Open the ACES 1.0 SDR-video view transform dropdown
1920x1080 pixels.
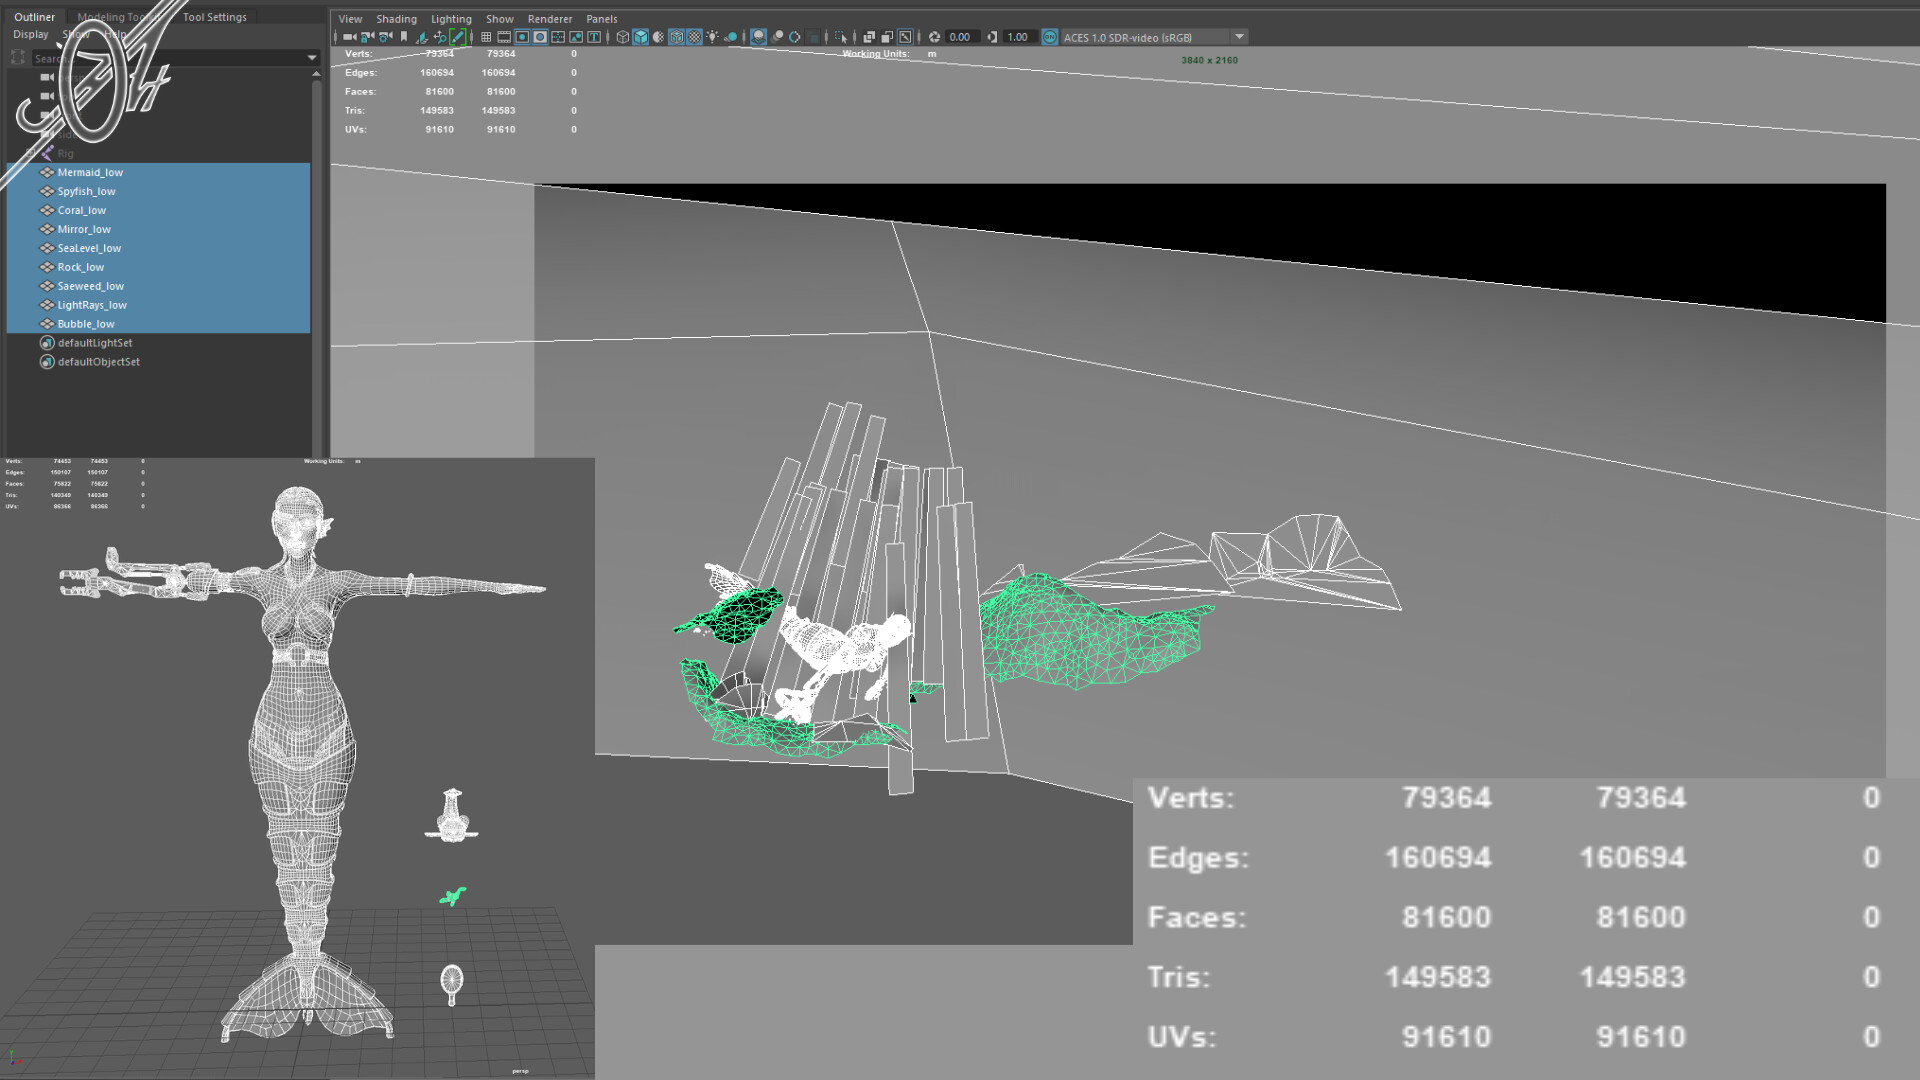tap(1239, 37)
